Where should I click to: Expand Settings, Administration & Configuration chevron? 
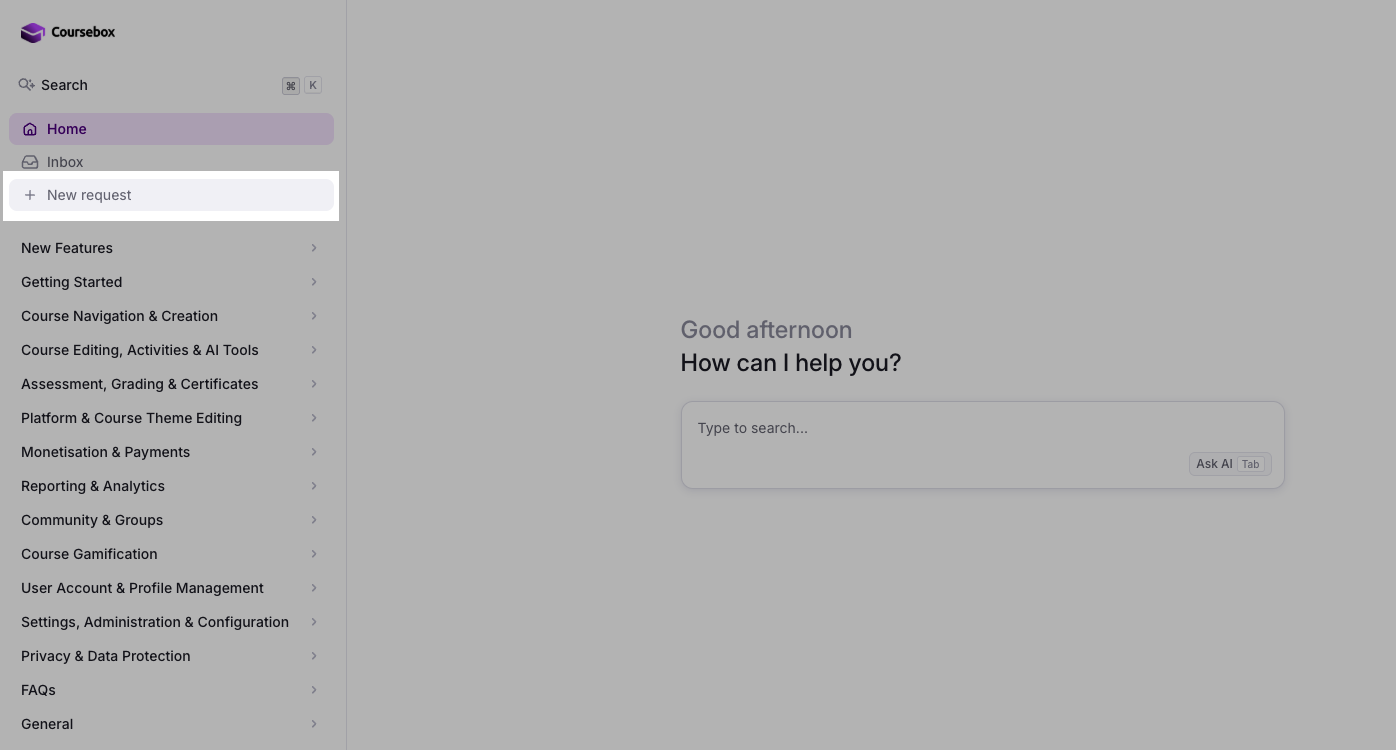(x=314, y=622)
